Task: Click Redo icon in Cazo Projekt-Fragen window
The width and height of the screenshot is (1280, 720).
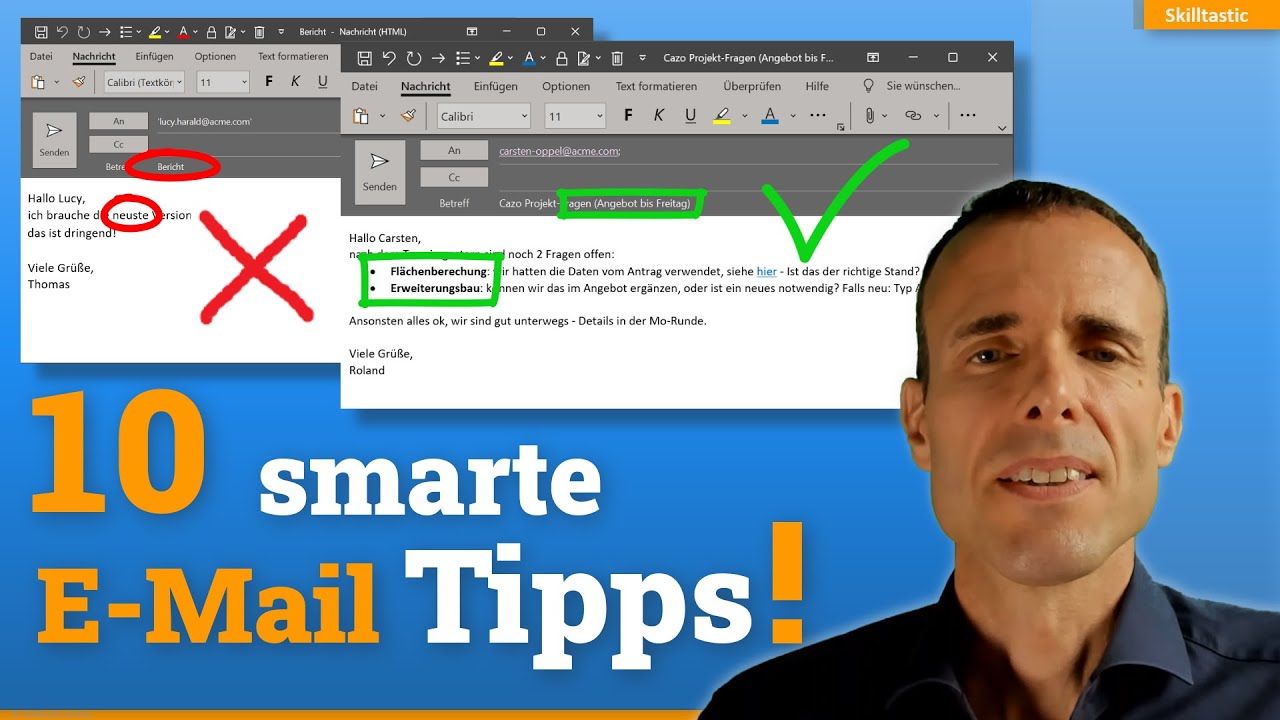Action: coord(413,58)
